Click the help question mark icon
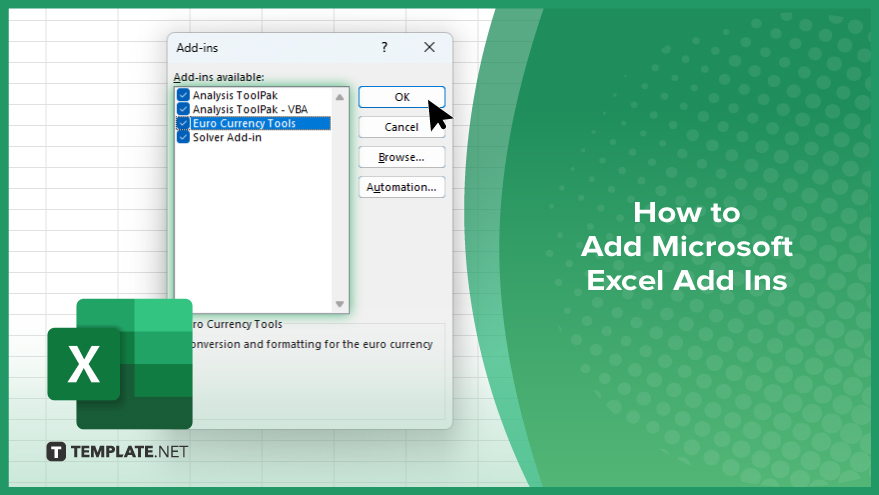The height and width of the screenshot is (495, 879). (385, 48)
